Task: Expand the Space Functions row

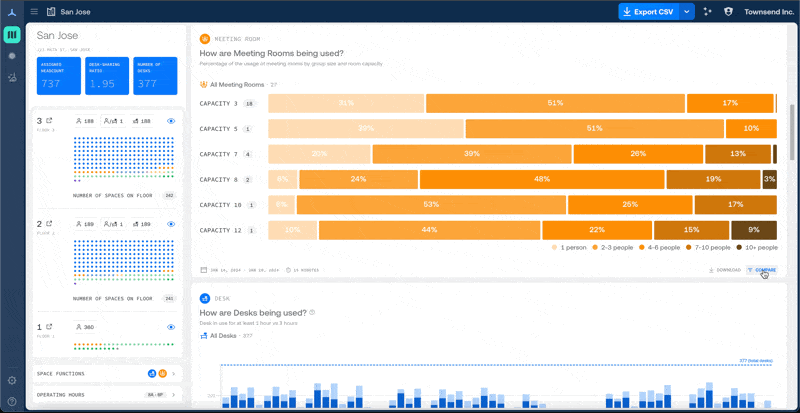Action: click(x=174, y=373)
